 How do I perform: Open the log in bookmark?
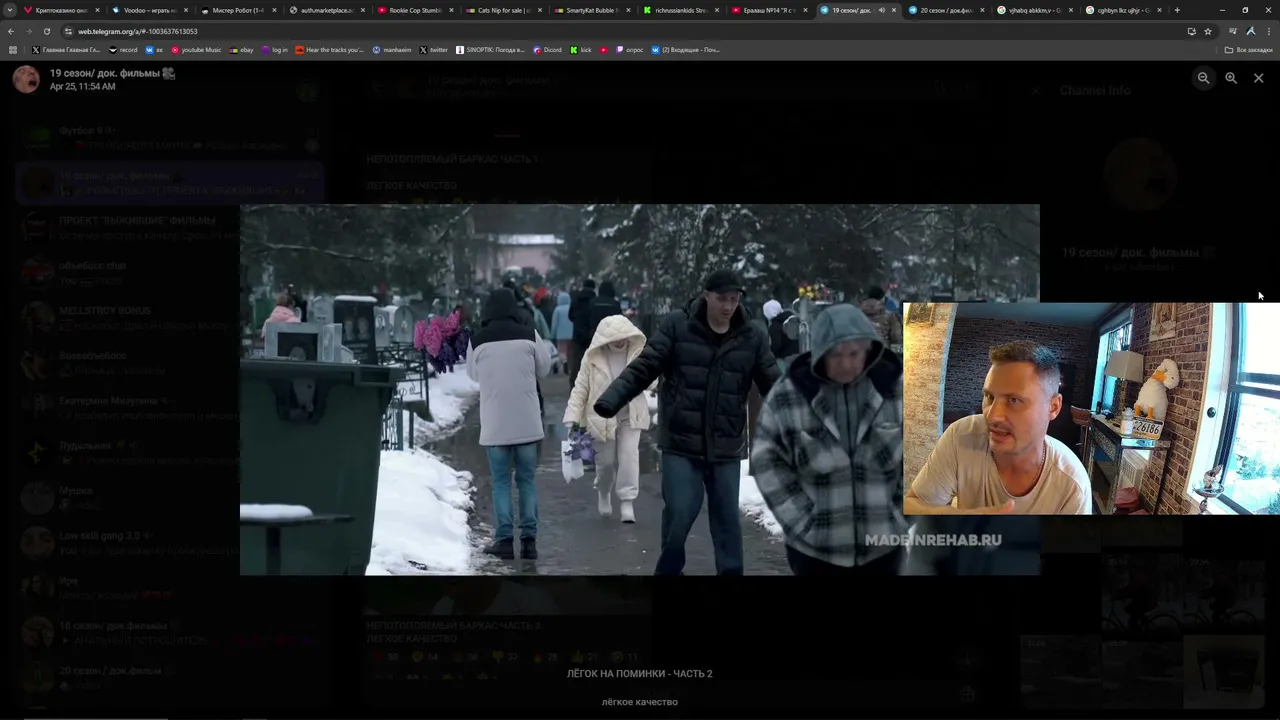click(275, 50)
